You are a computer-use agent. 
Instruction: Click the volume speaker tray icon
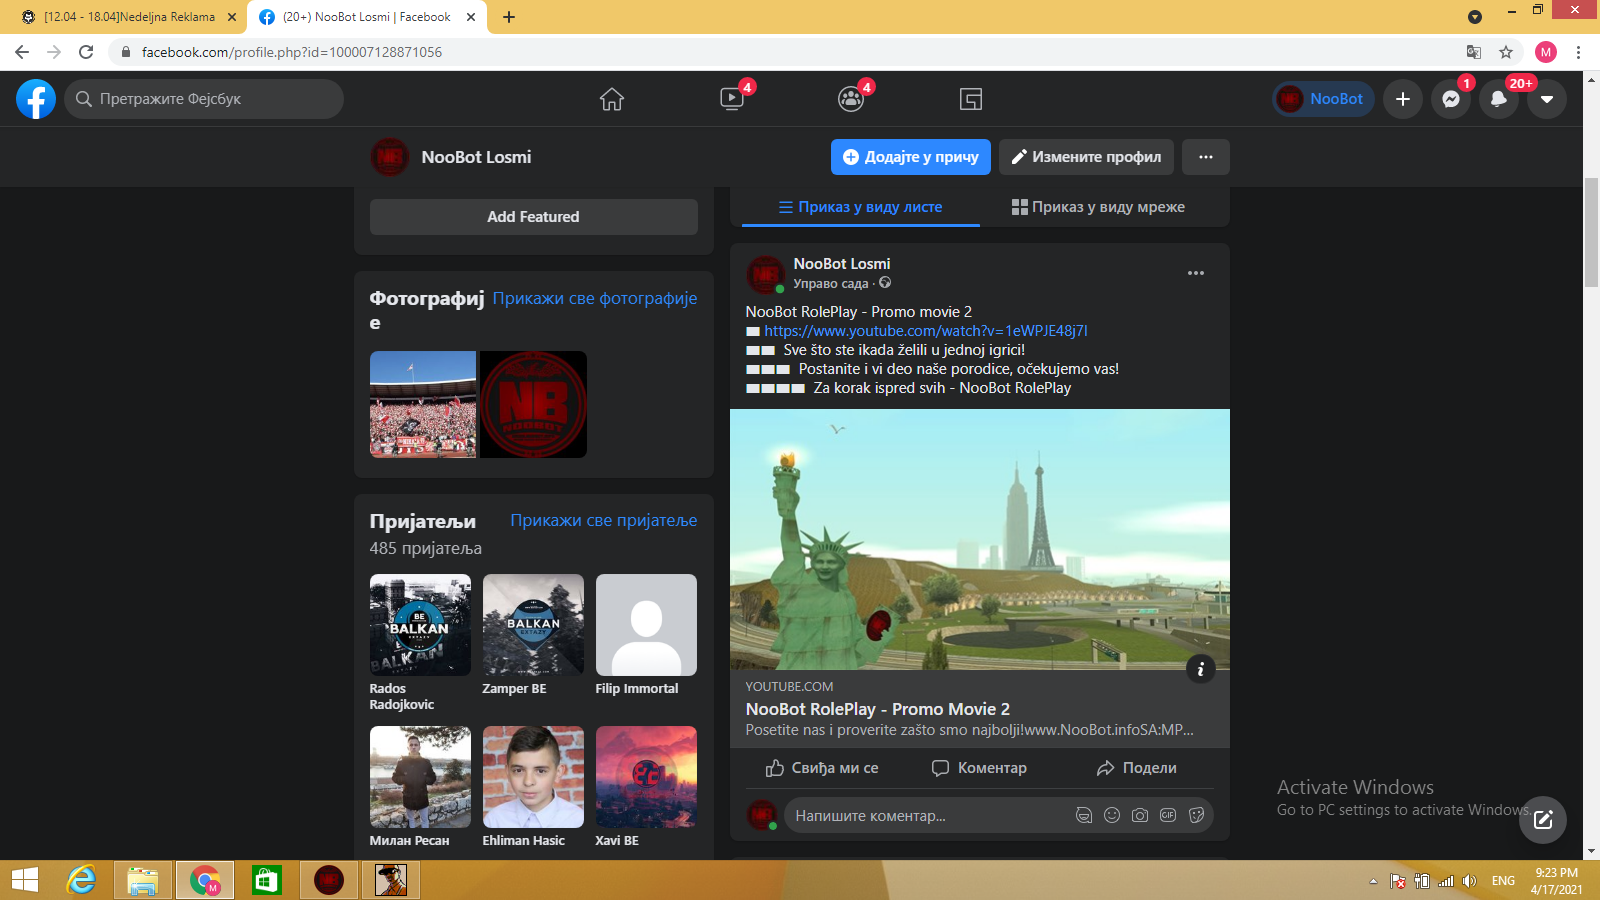tap(1469, 881)
